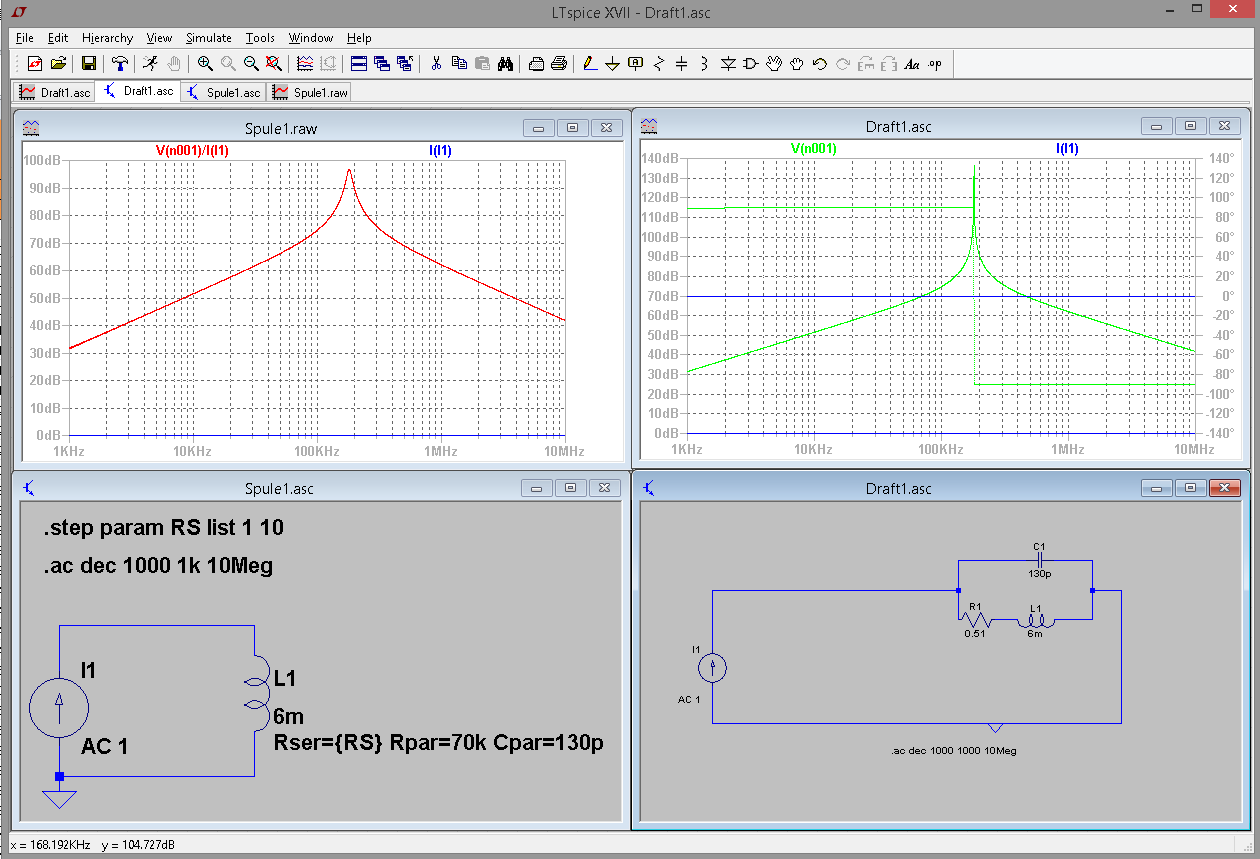The height and width of the screenshot is (859, 1260).
Task: Select the 6m inductor L1 in Draft1.asc schematic
Action: click(1036, 621)
